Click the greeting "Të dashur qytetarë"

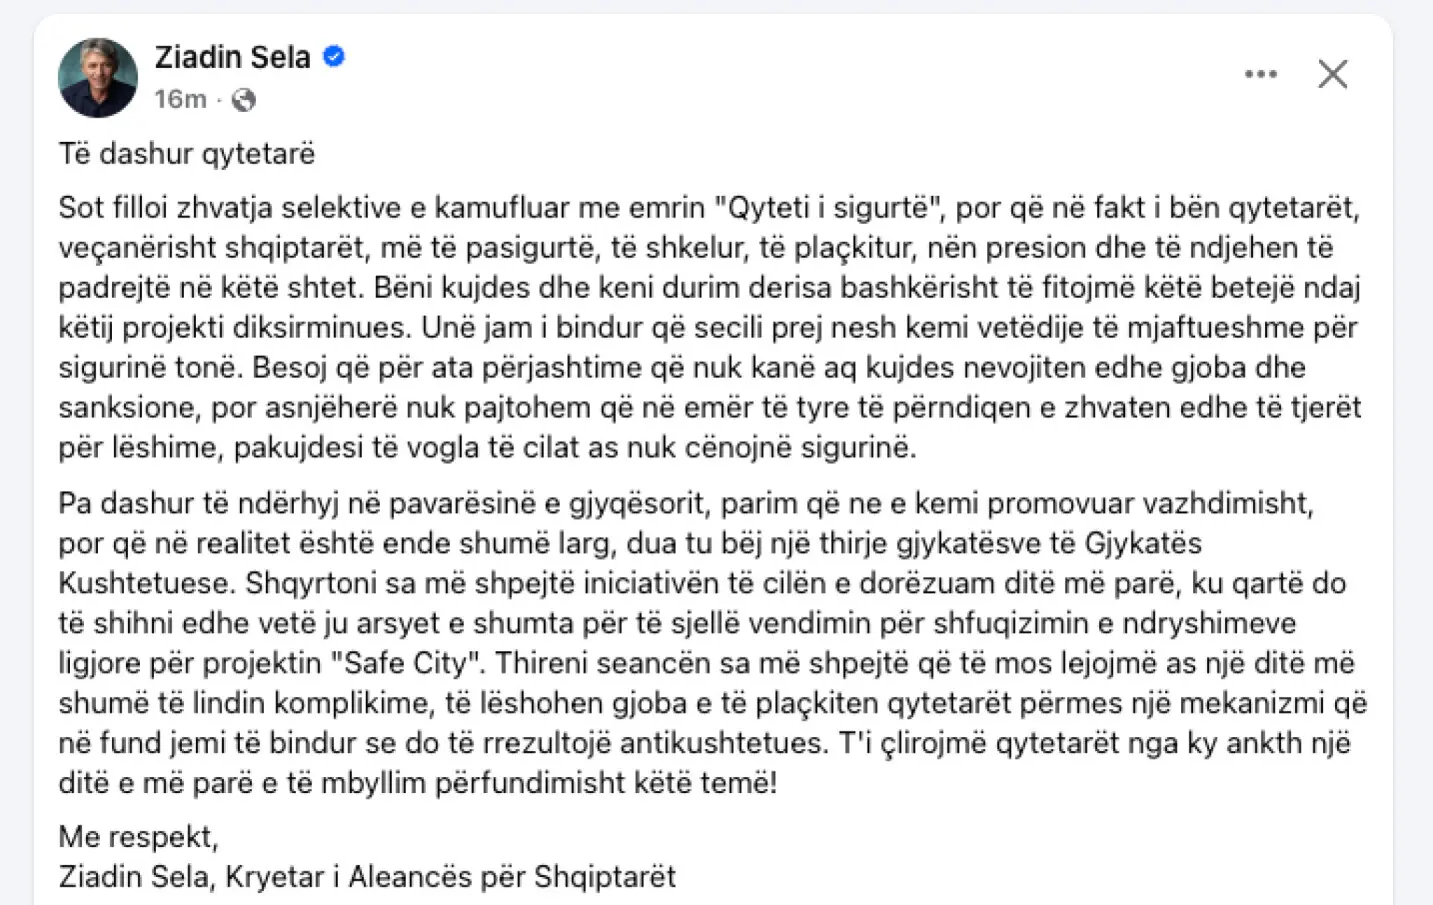(x=187, y=153)
